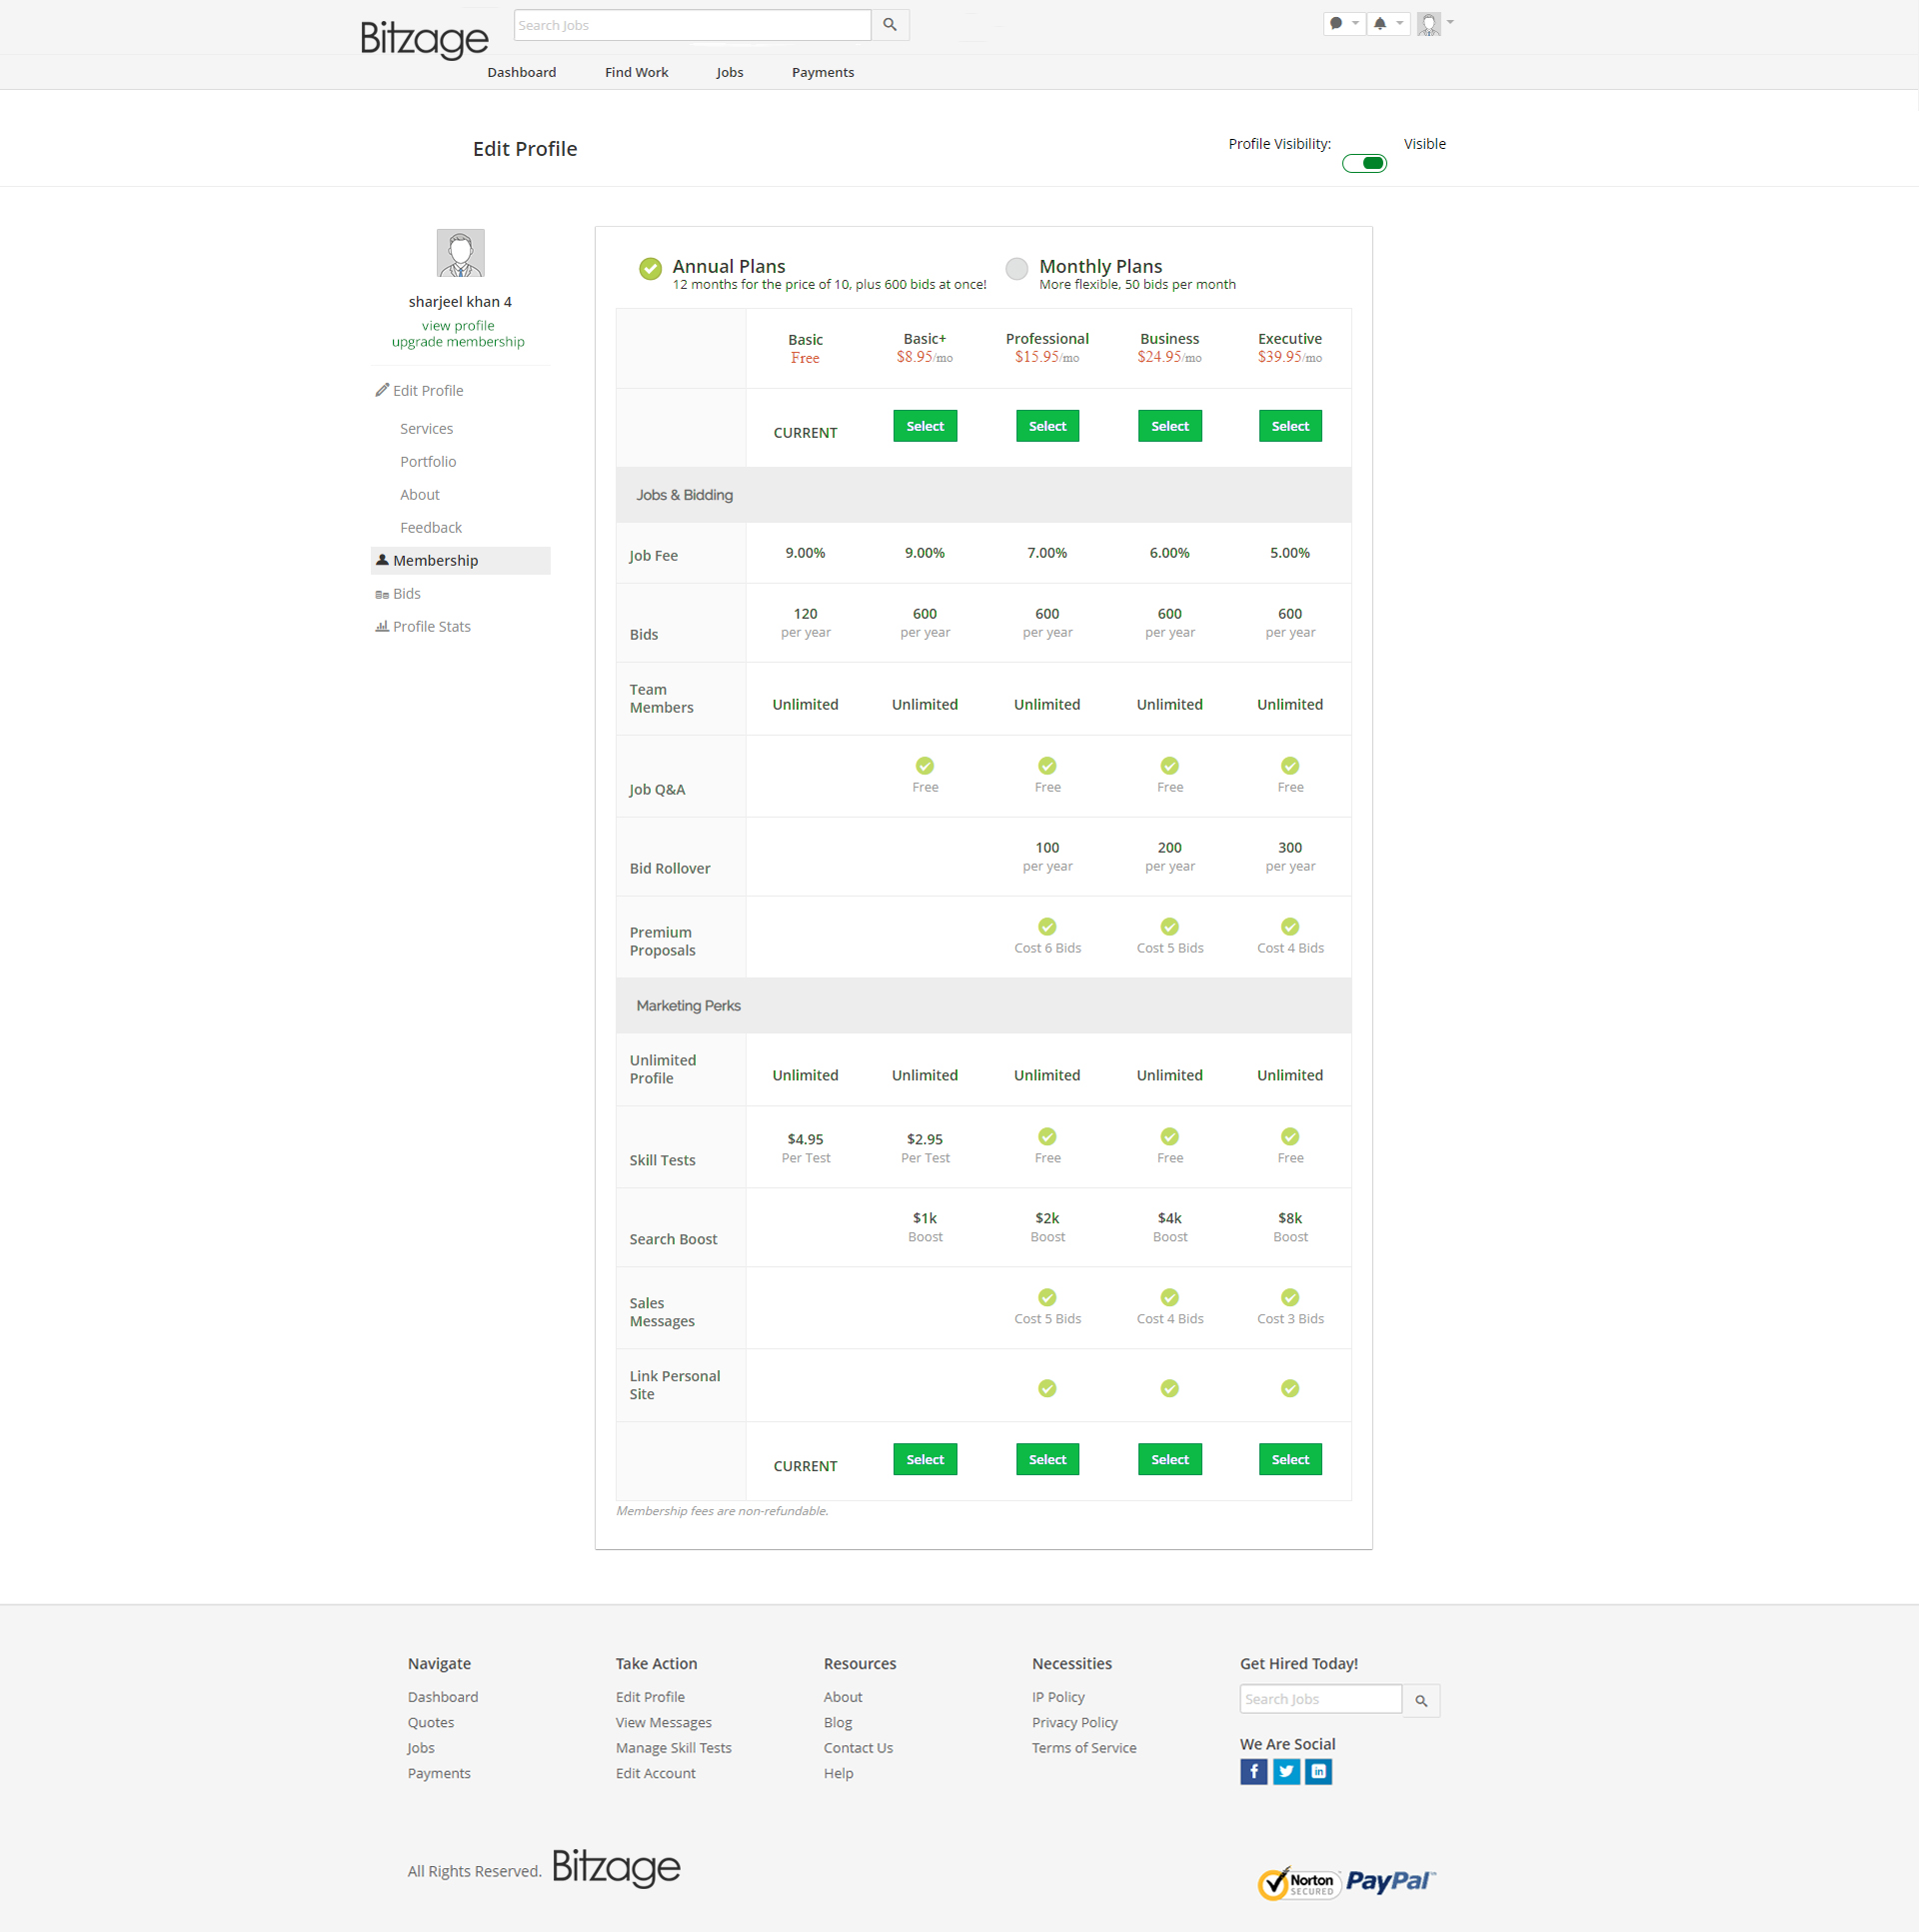Viewport: 1919px width, 1932px height.
Task: Click the upgrade membership link
Action: click(457, 342)
